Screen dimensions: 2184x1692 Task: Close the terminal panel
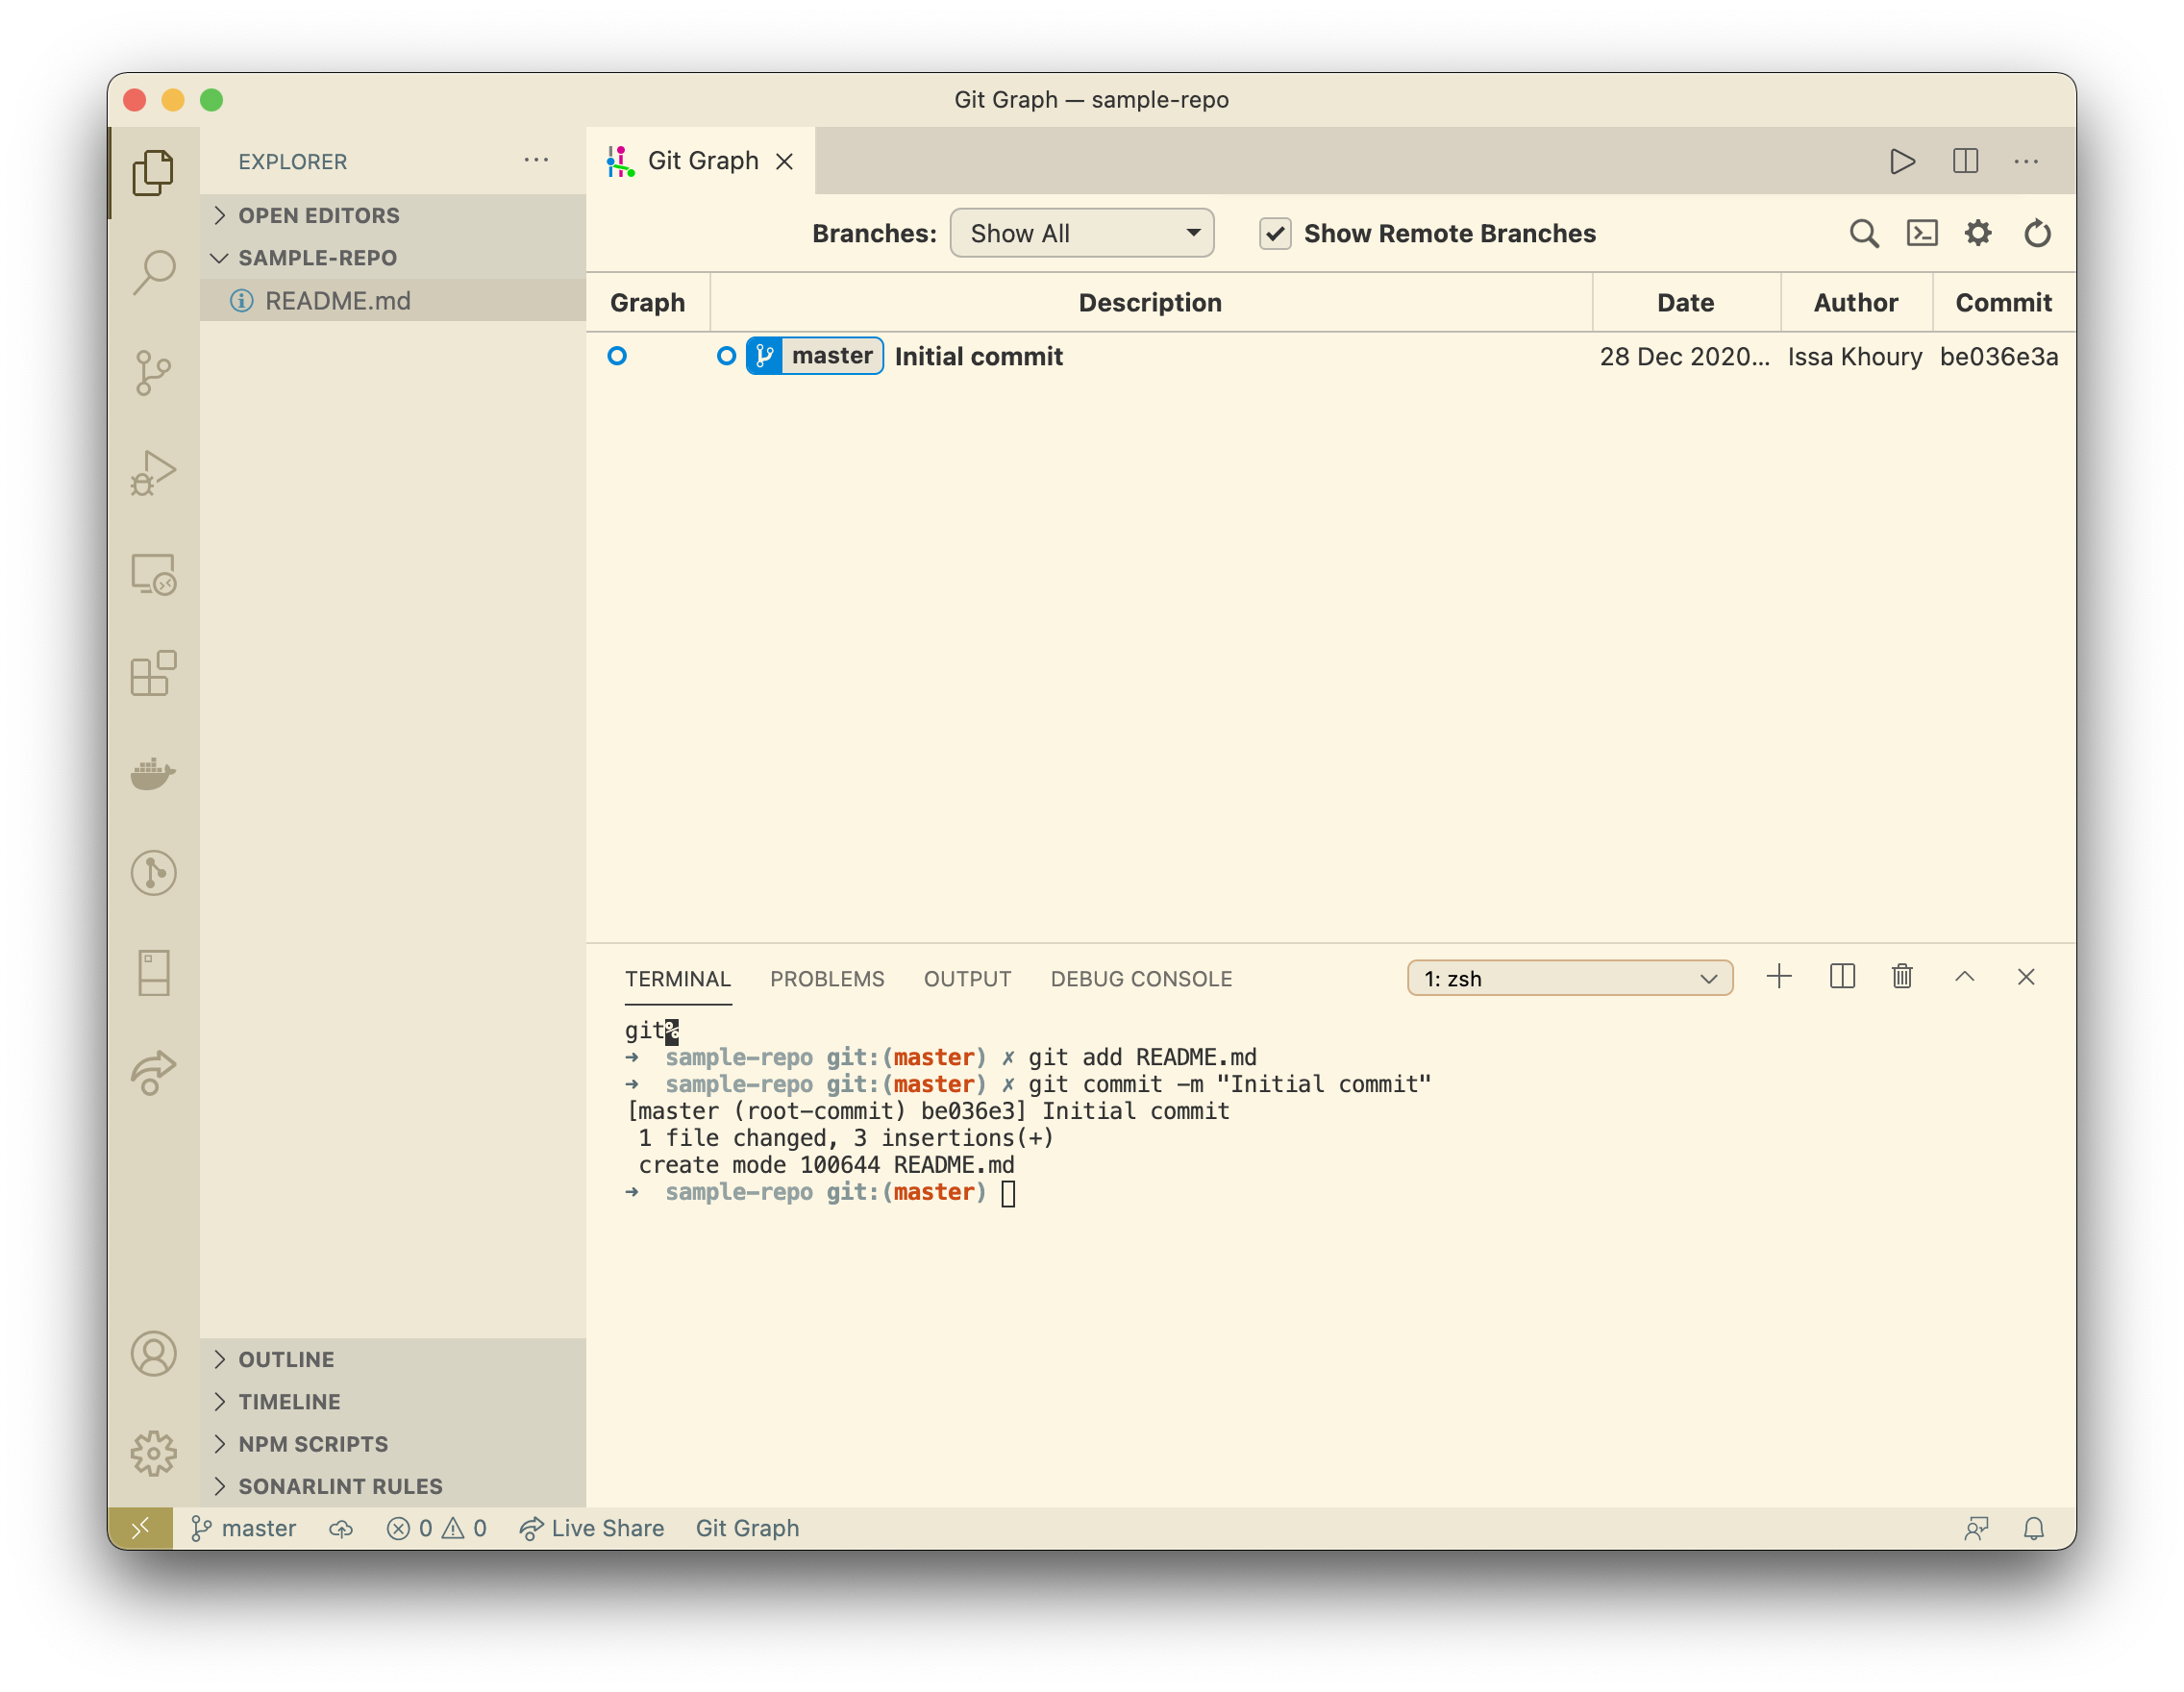tap(2026, 977)
